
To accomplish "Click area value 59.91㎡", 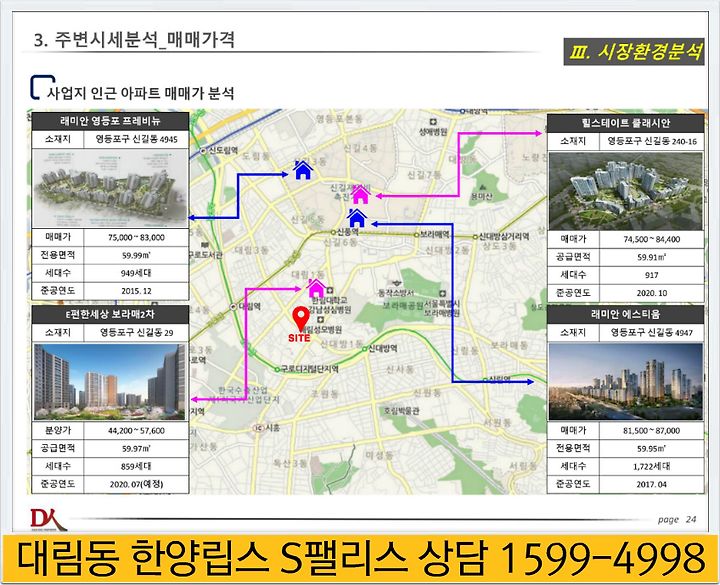I will tap(652, 257).
